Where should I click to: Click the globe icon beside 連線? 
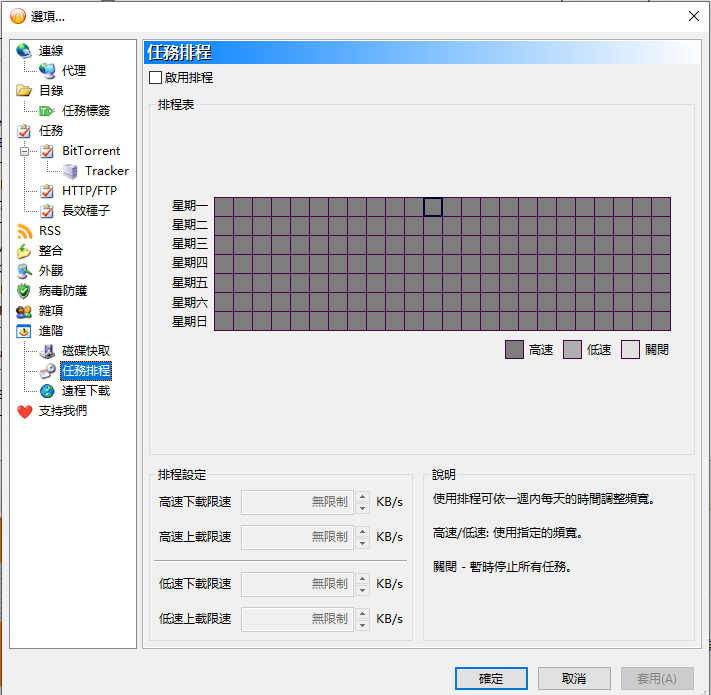click(24, 51)
